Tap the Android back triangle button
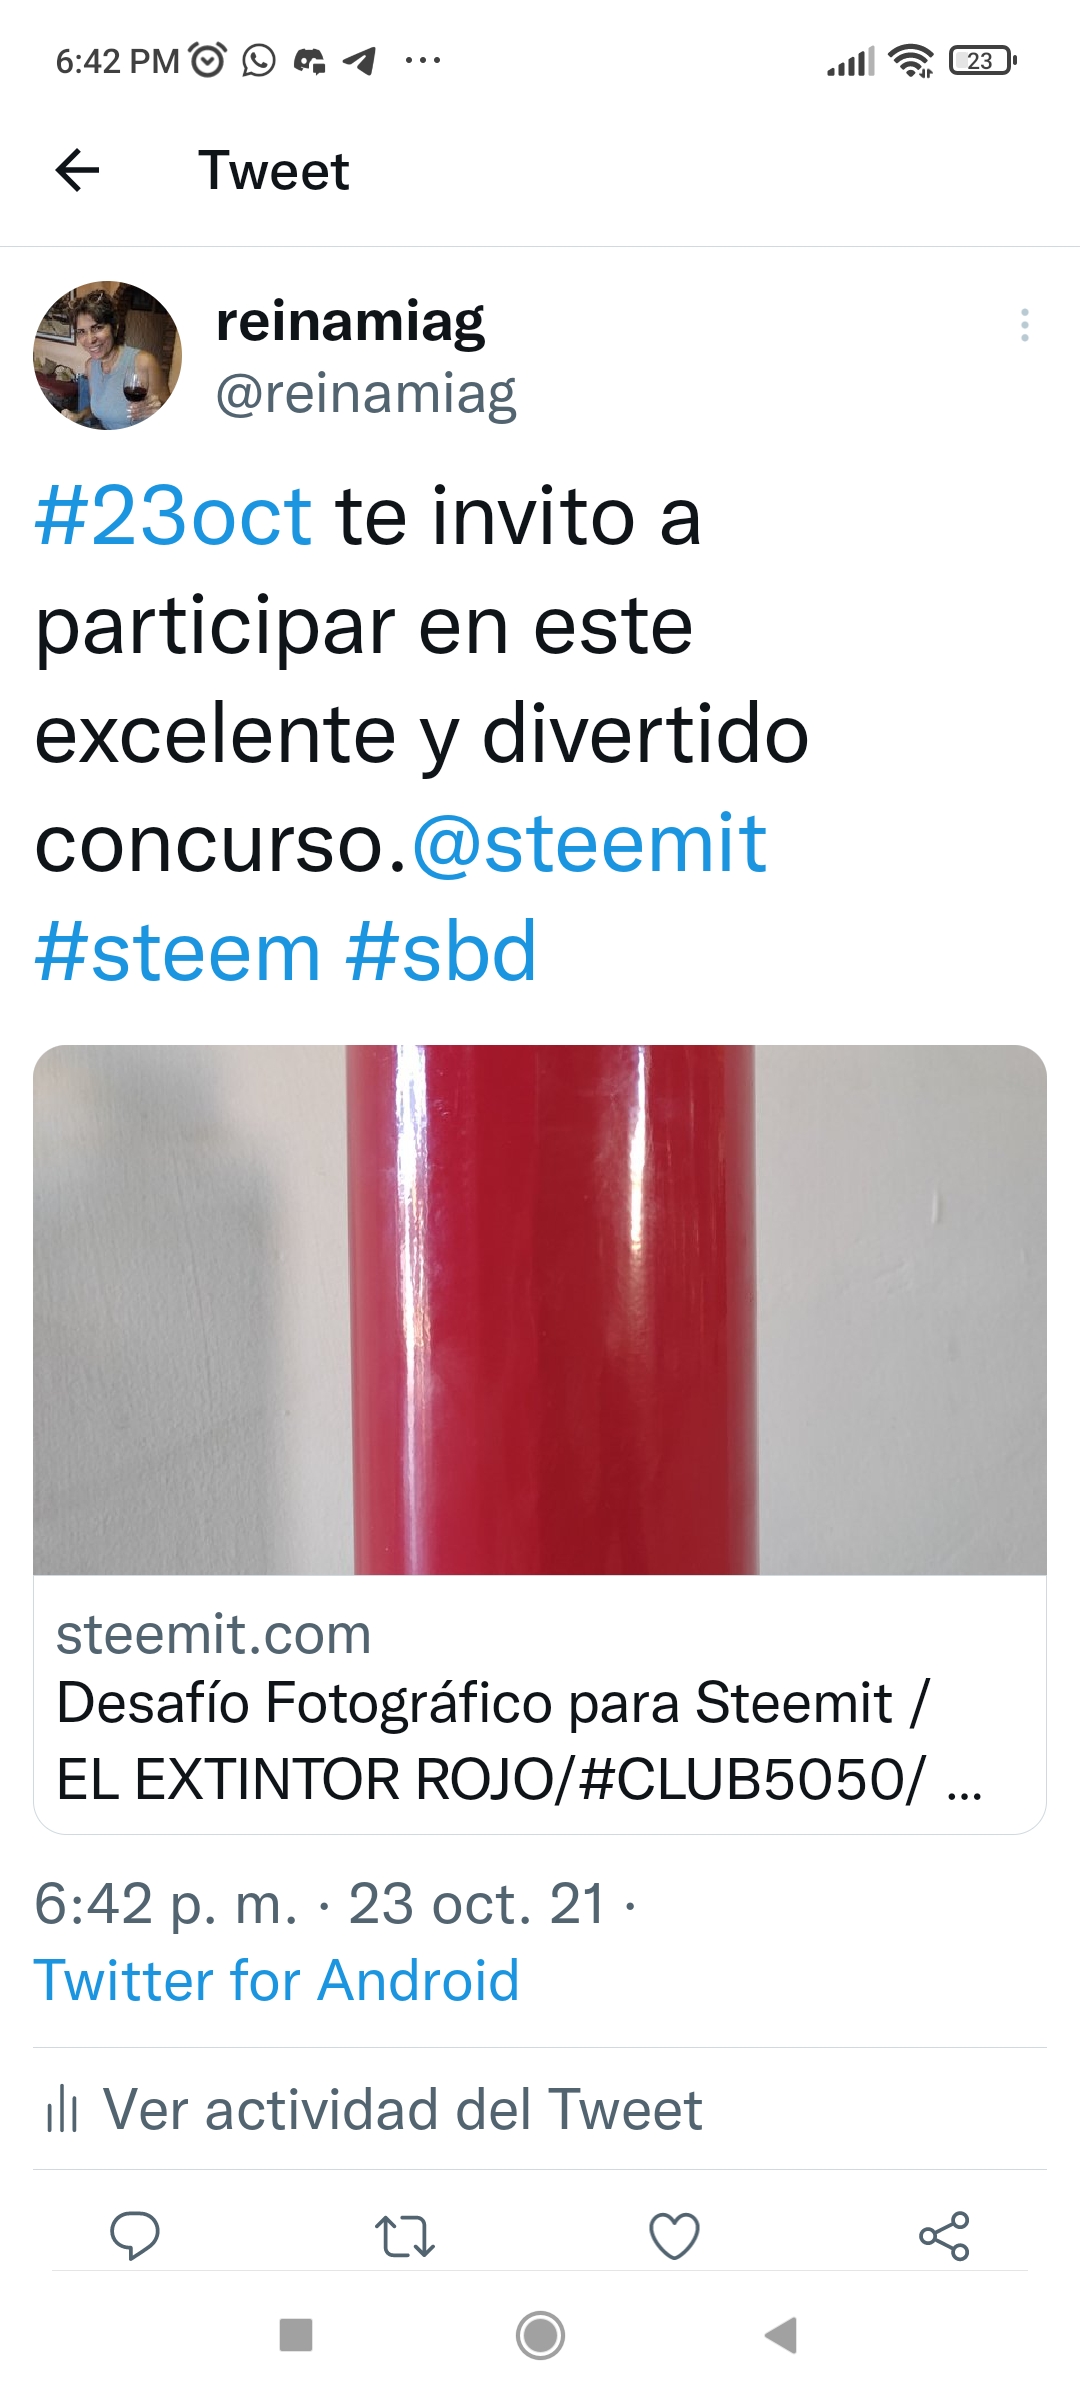The width and height of the screenshot is (1080, 2400). (781, 2336)
